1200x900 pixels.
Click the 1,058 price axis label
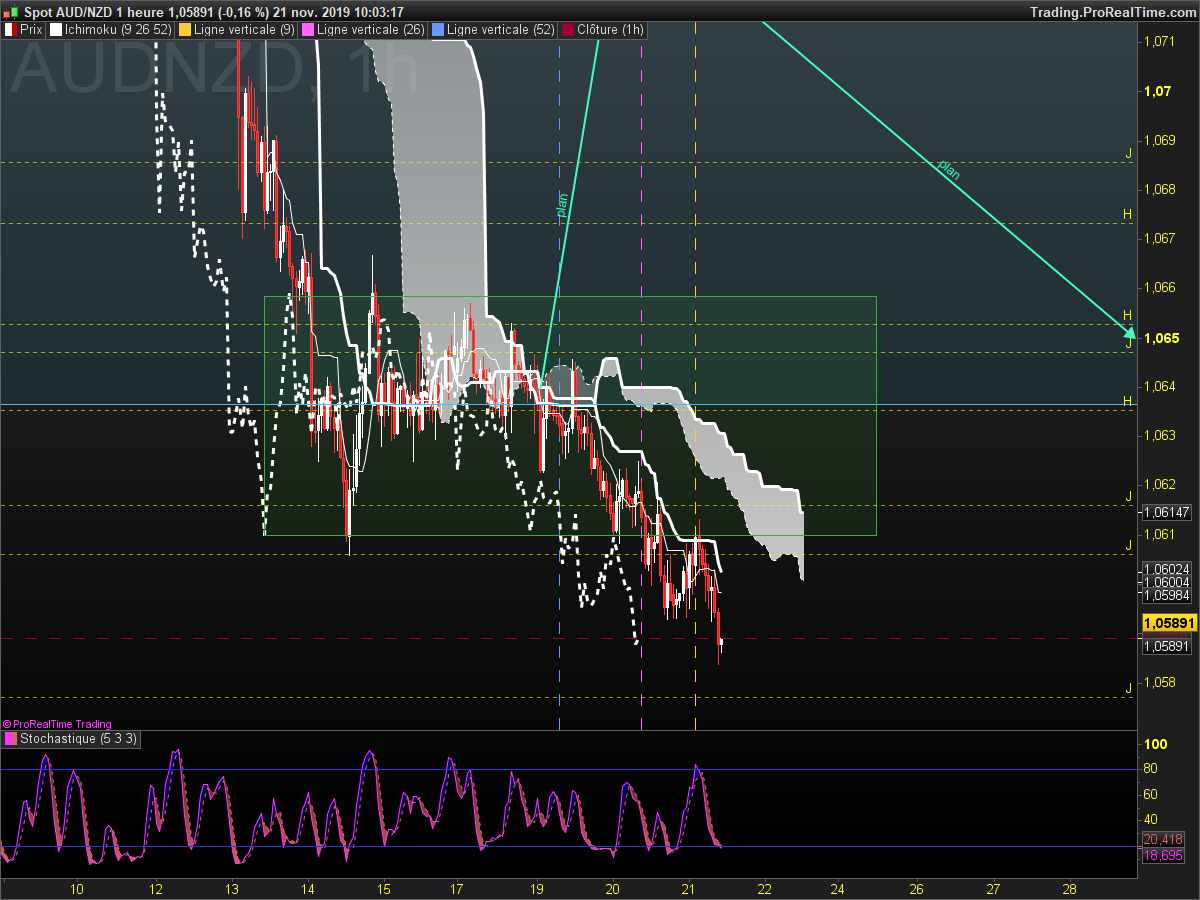1159,683
